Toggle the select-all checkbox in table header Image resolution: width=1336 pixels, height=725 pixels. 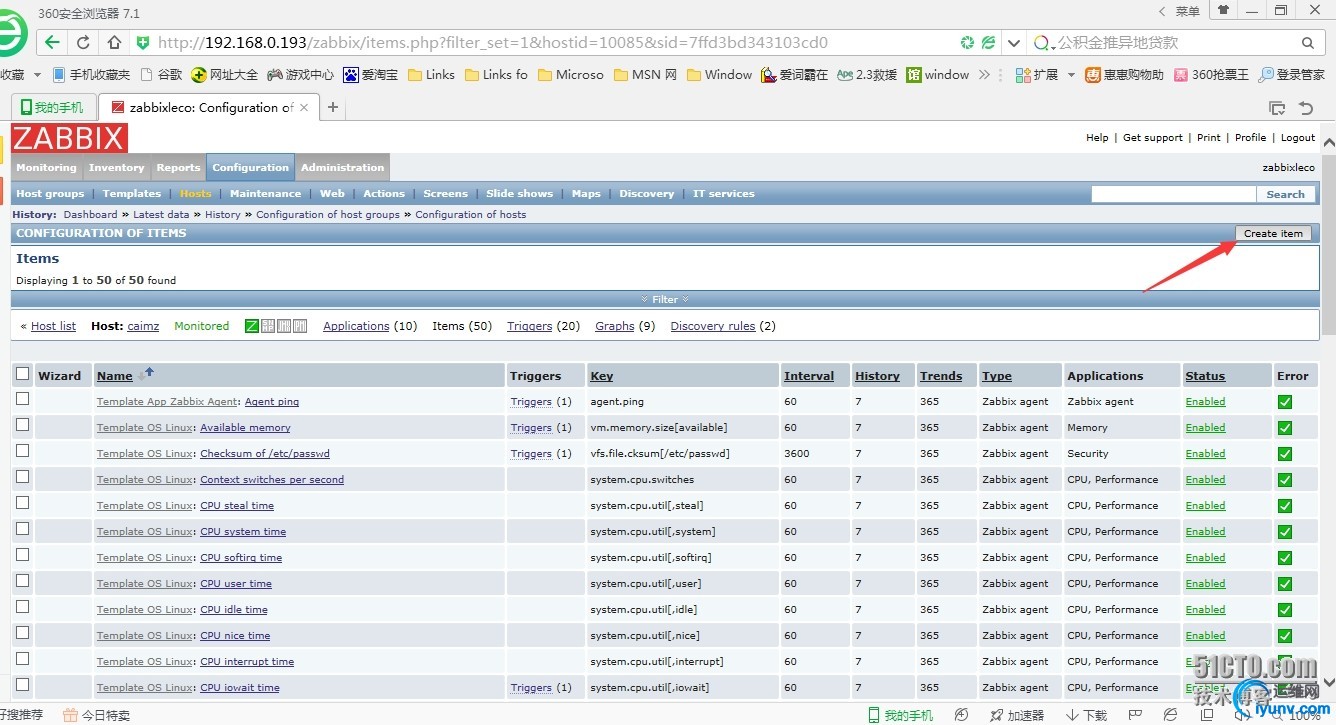tap(22, 374)
